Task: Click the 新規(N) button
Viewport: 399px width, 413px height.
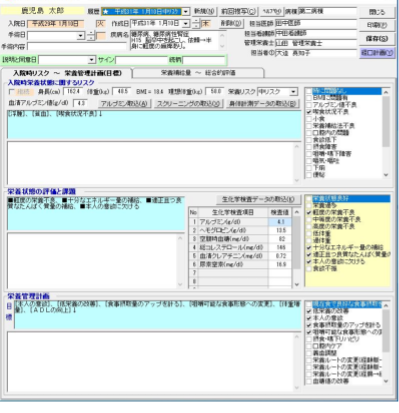Action: click(x=205, y=12)
